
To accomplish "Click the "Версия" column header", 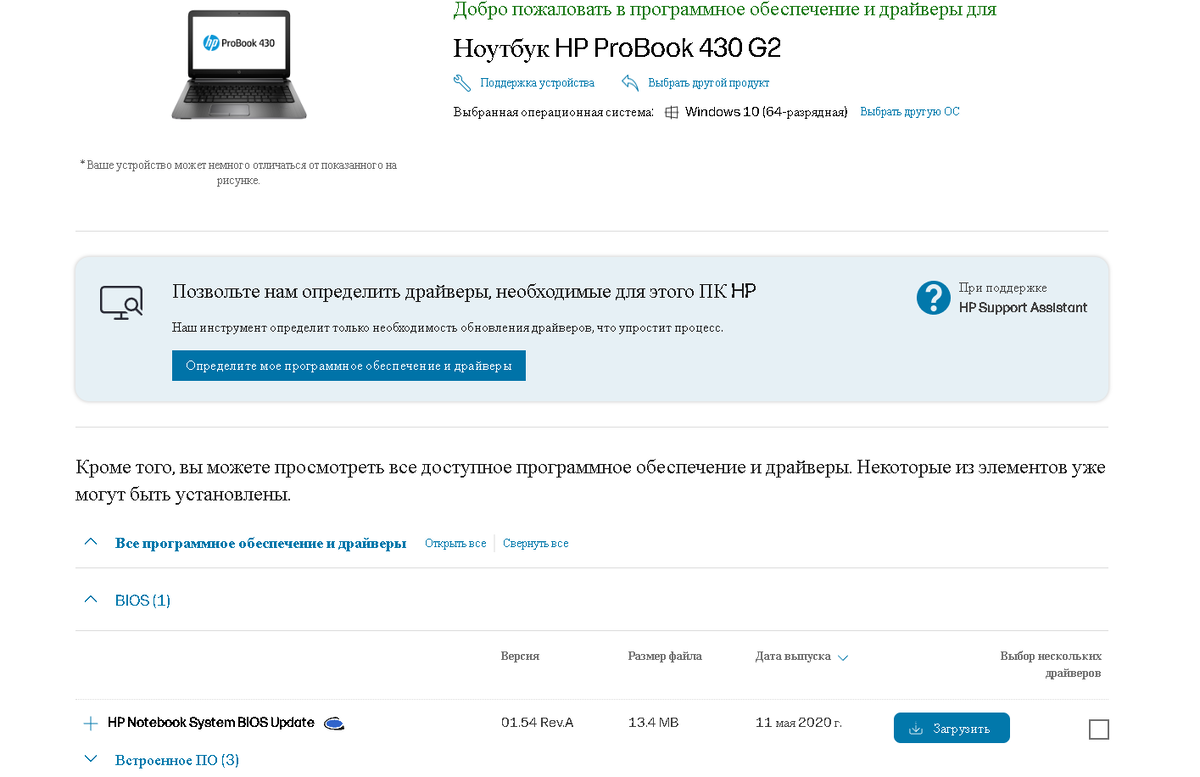I will point(520,656).
